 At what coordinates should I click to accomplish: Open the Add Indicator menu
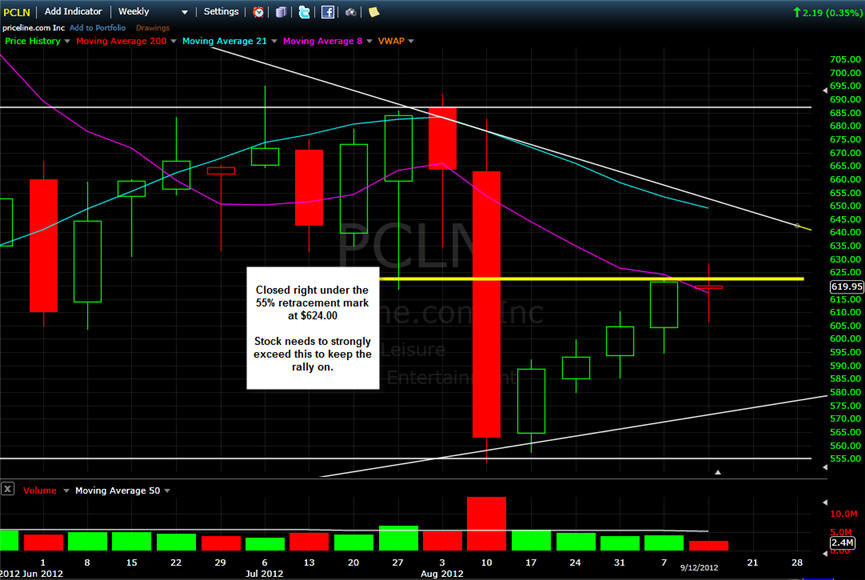[73, 12]
